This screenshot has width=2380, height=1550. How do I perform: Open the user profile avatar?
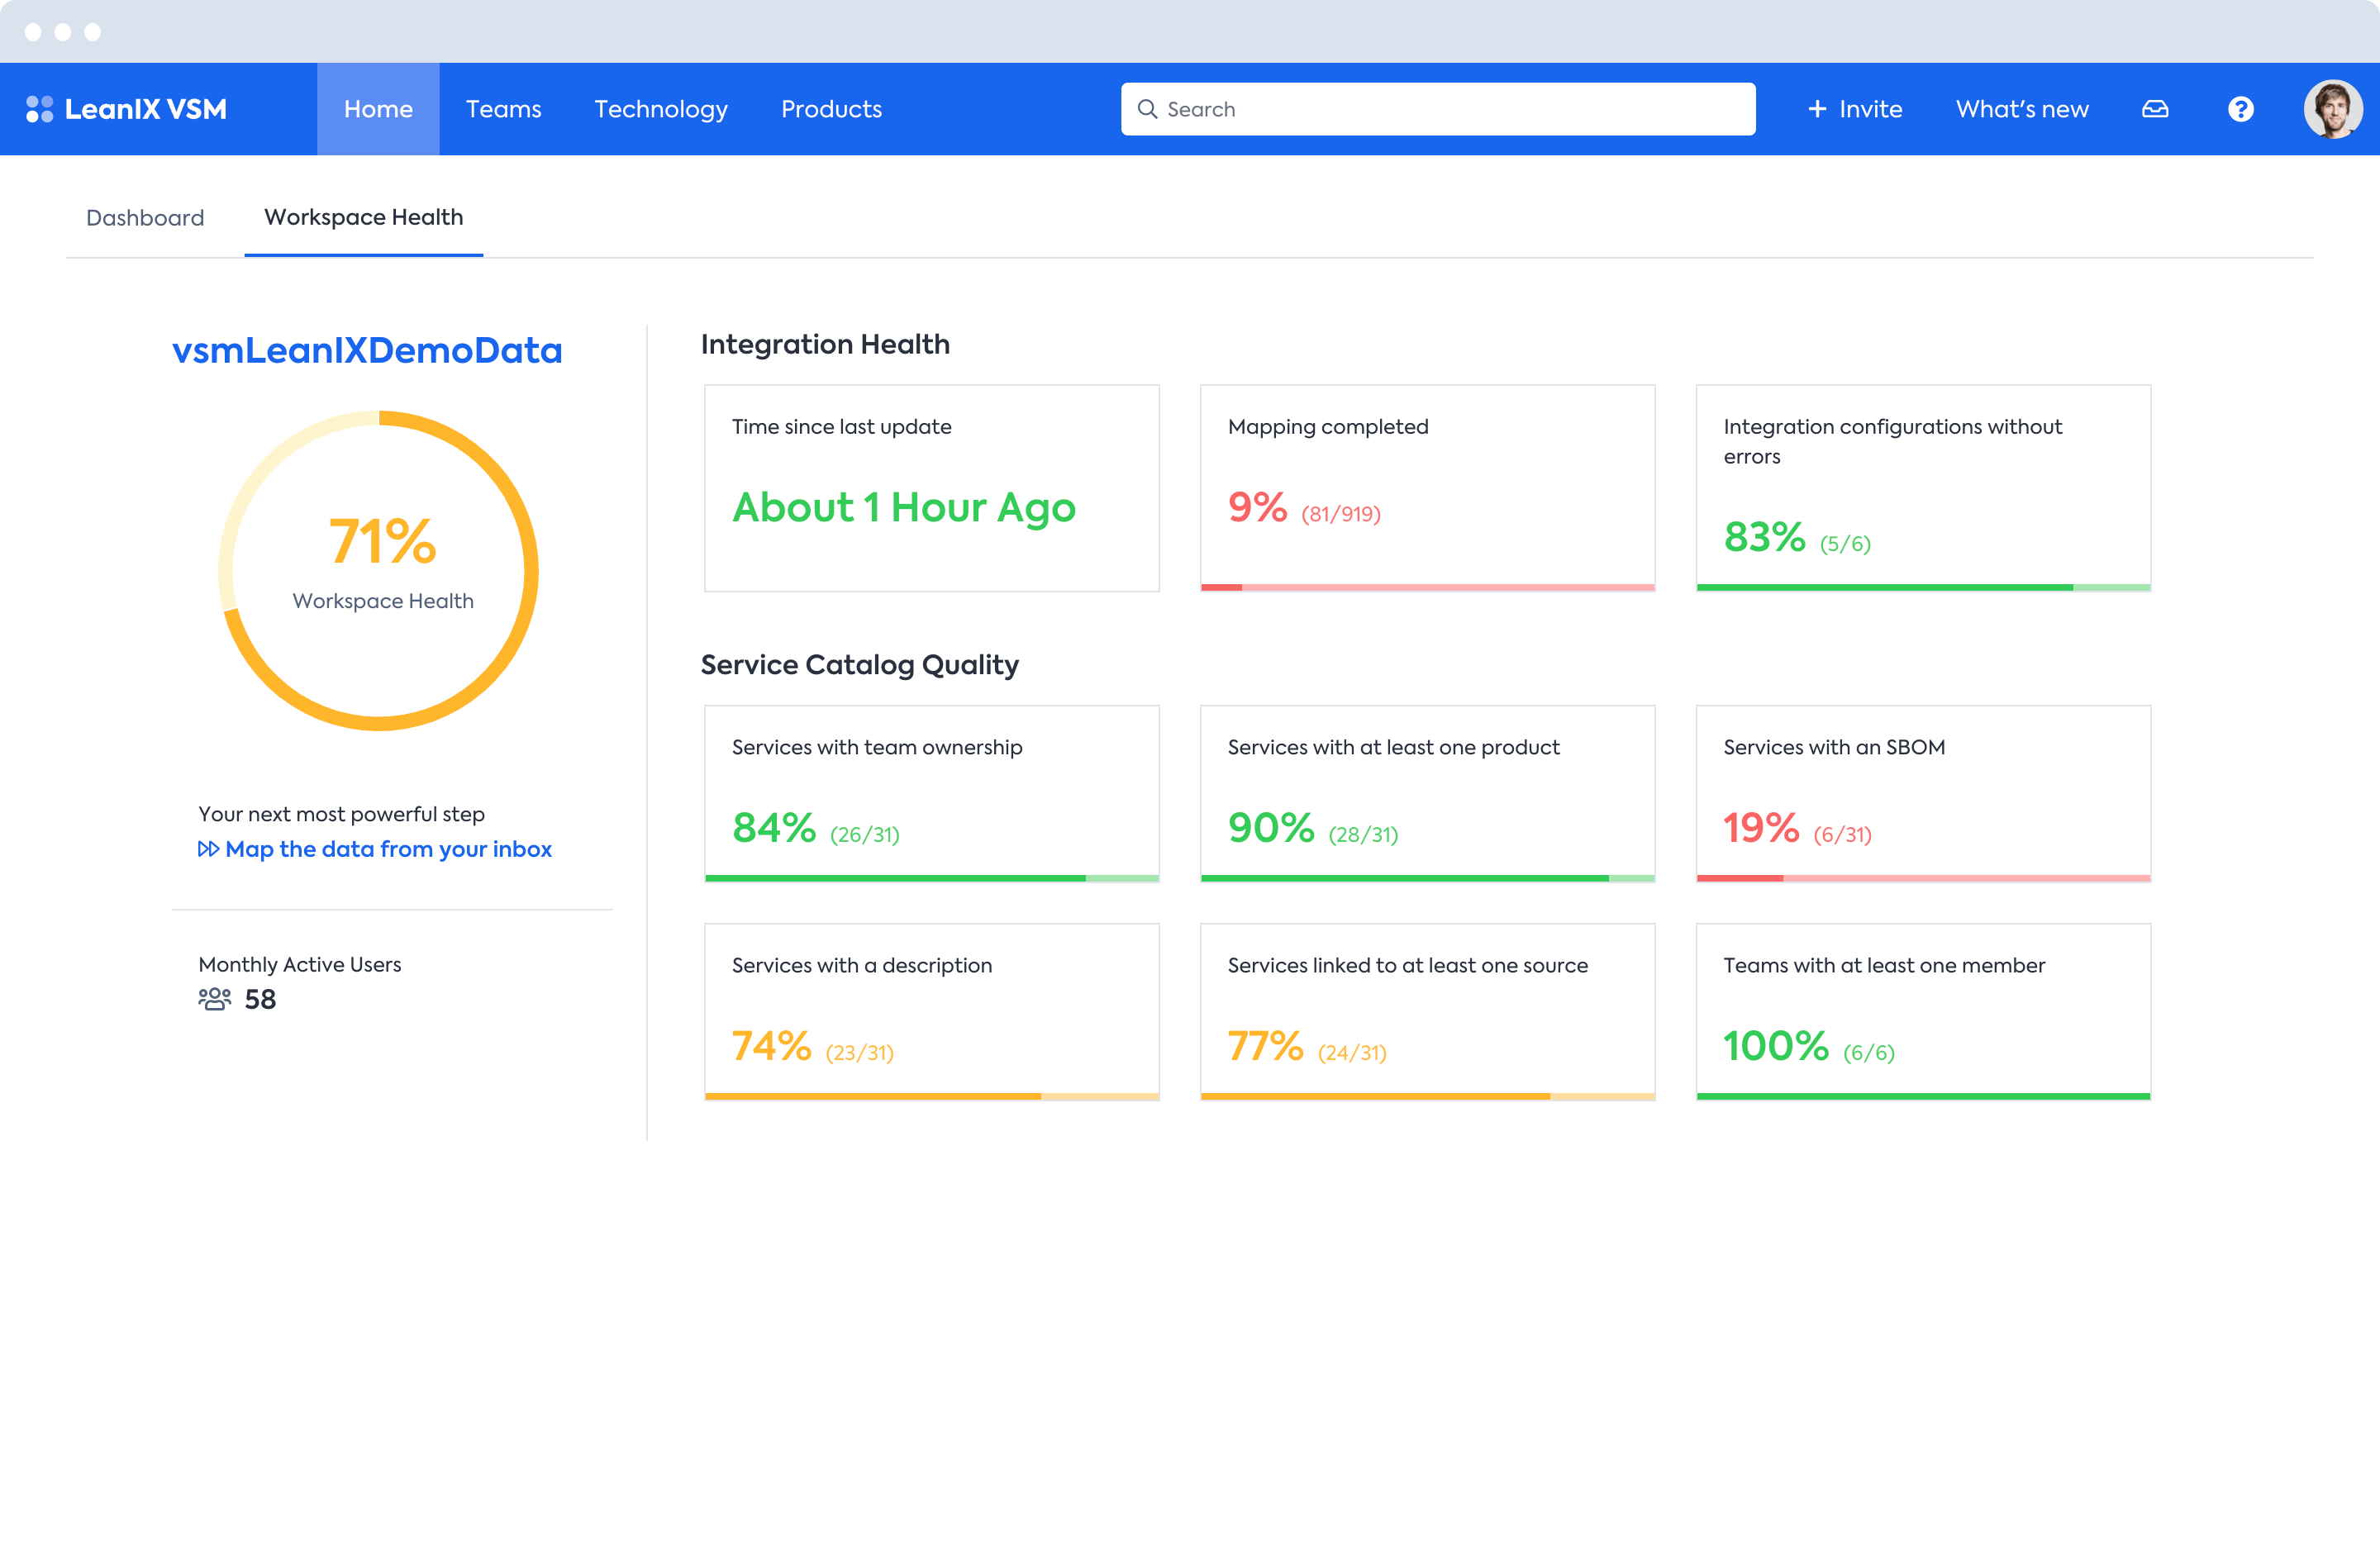(2333, 109)
